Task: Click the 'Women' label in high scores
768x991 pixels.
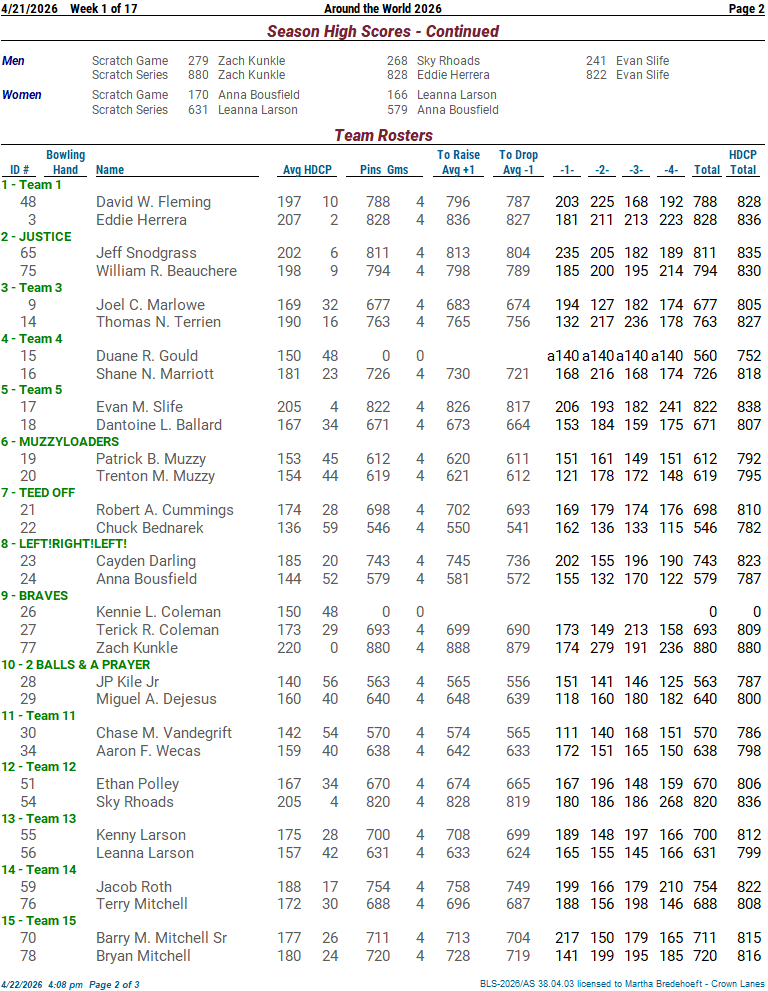Action: (22, 95)
